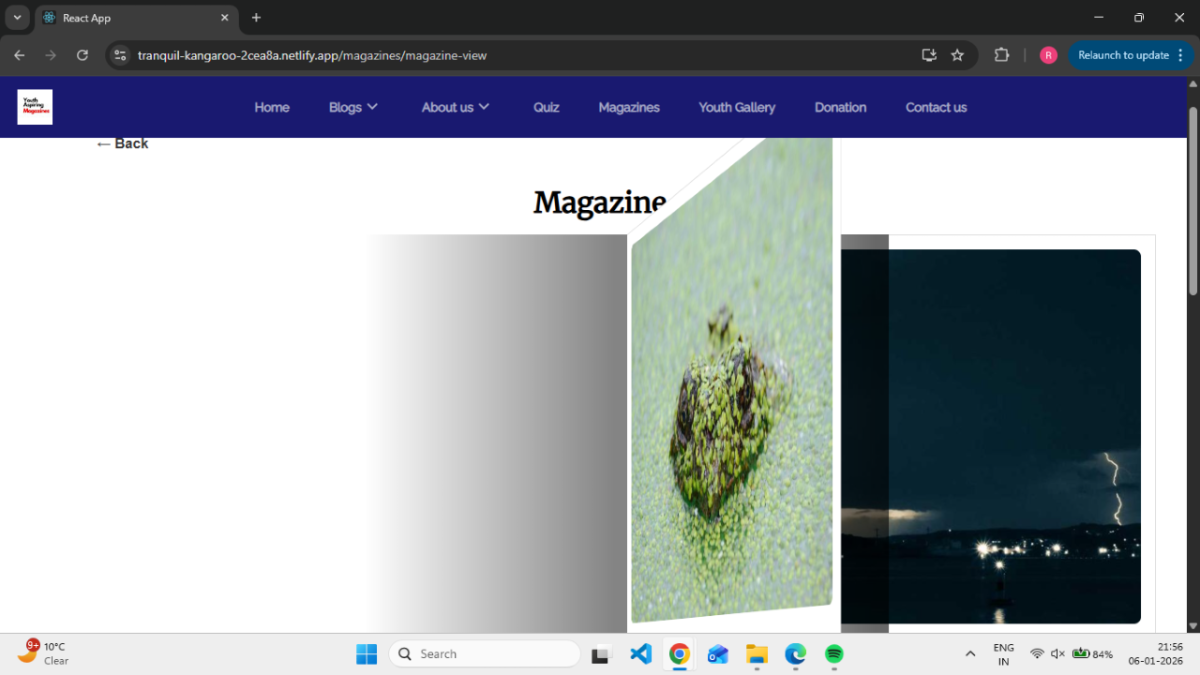Expand the Blogs dropdown menu
This screenshot has height=675, width=1200.
pyautogui.click(x=353, y=107)
